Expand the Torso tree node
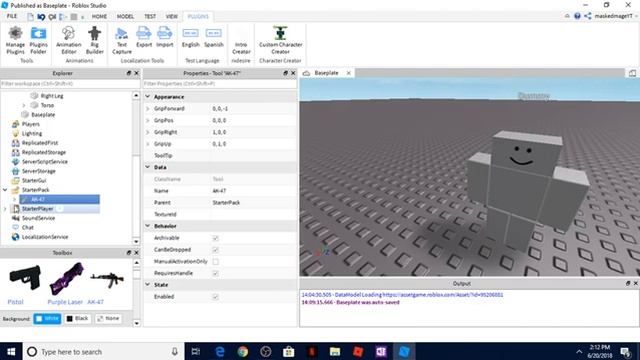 24,105
